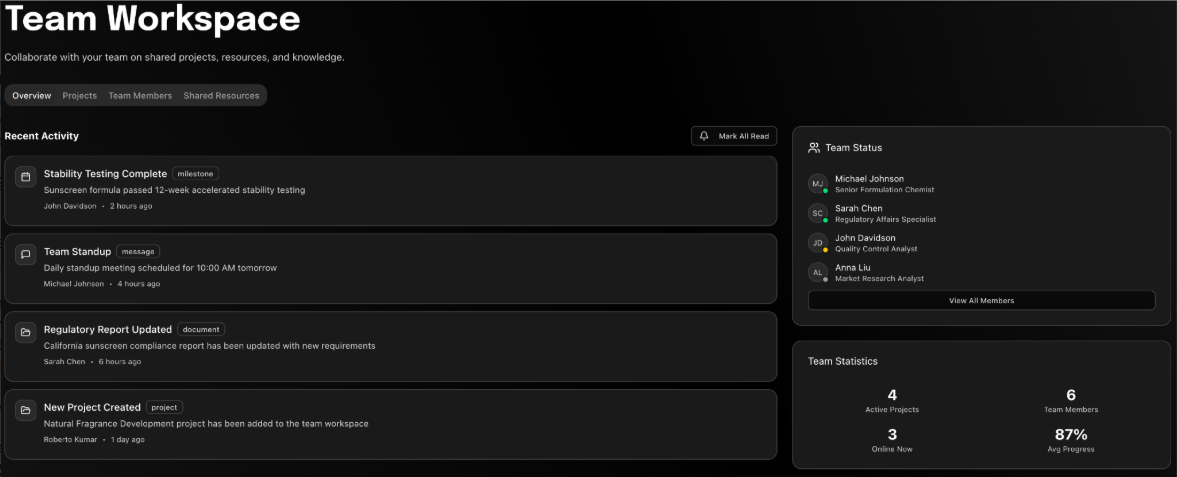Click the Avg Progress statistic
1177x477 pixels.
click(x=1071, y=440)
